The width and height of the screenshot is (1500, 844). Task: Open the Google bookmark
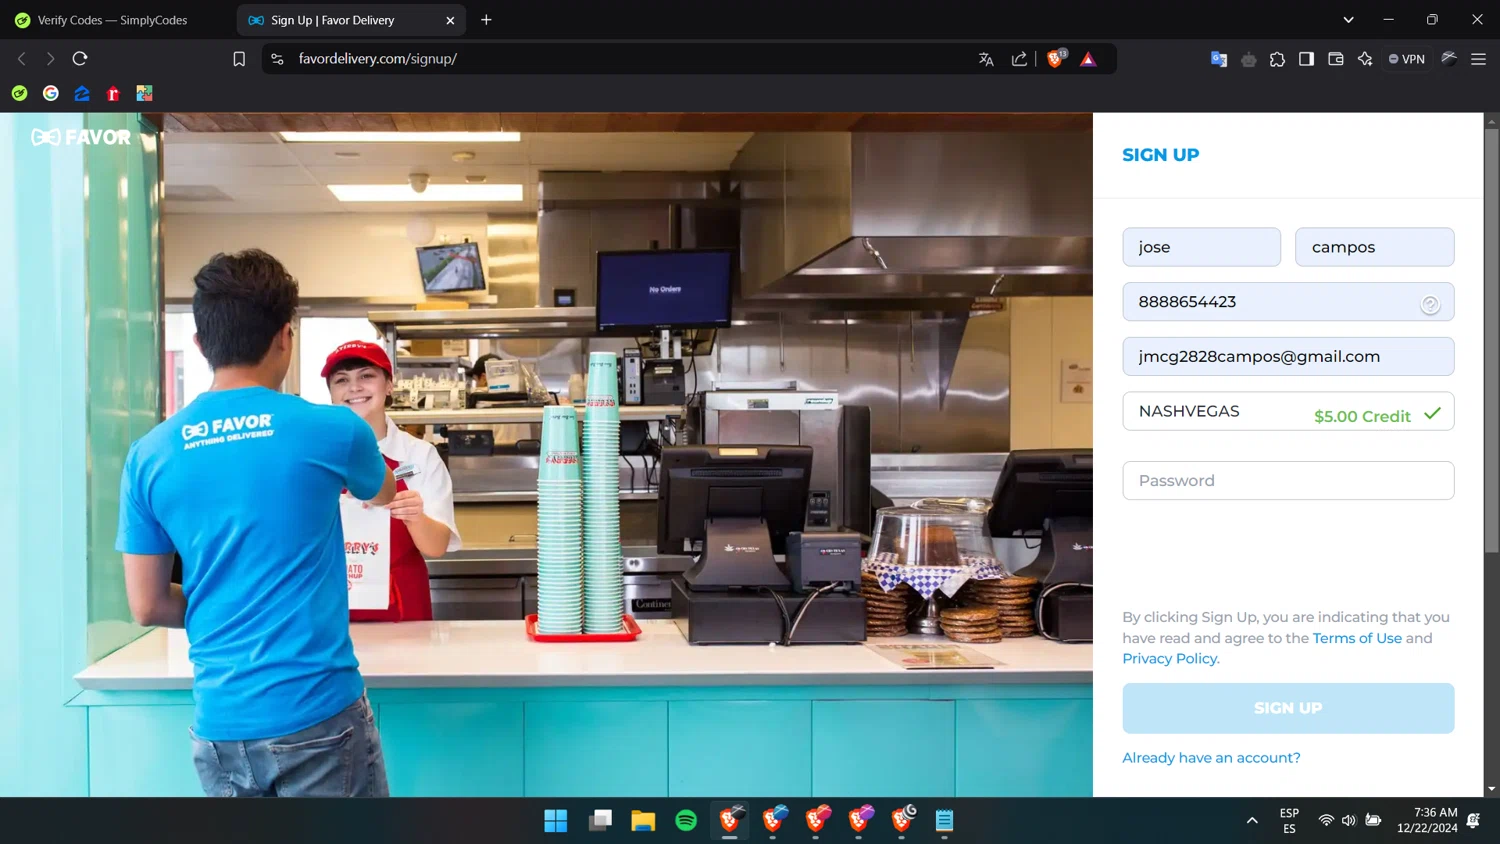point(51,93)
